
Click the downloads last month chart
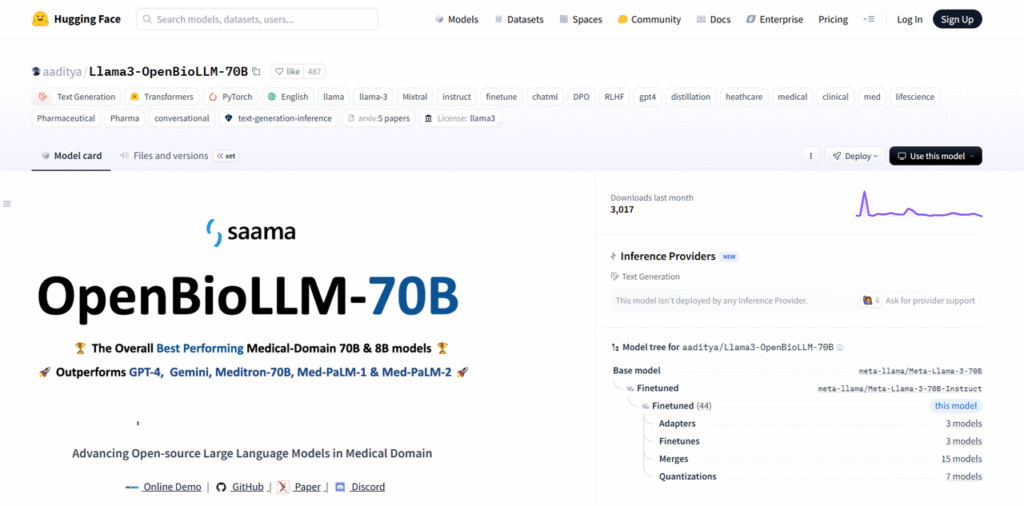tap(918, 205)
